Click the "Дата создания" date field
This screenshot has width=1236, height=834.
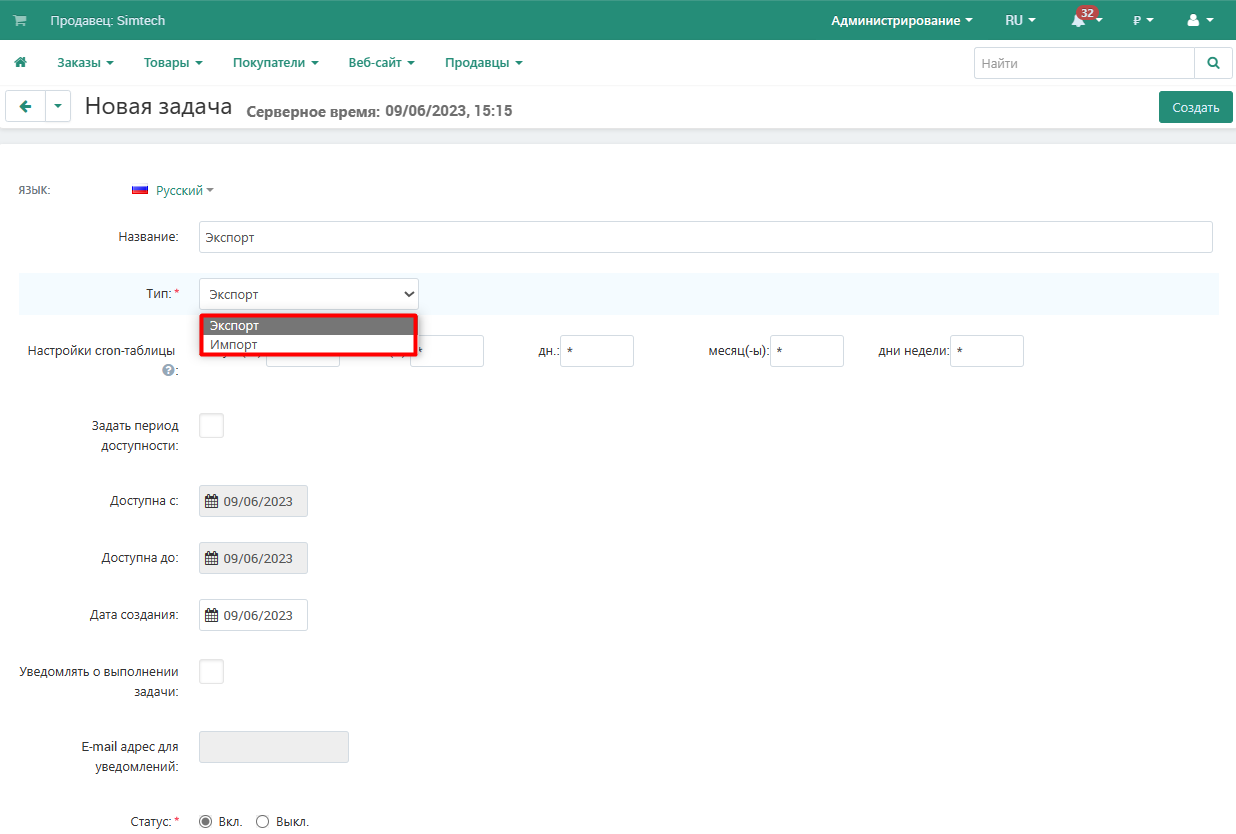tap(254, 615)
